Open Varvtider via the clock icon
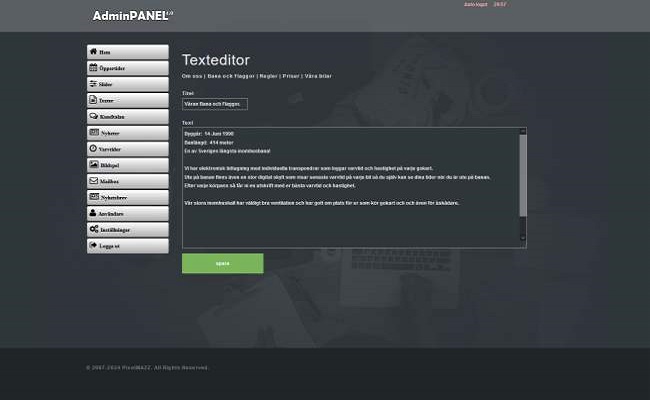650x400 pixels. point(93,148)
